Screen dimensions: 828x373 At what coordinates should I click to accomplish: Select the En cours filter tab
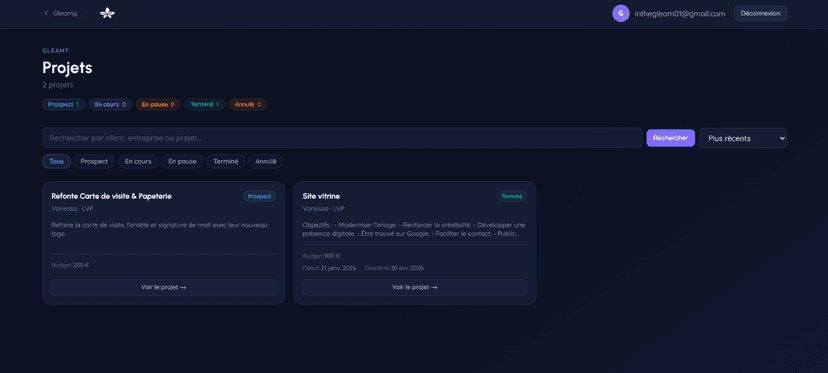pos(138,162)
